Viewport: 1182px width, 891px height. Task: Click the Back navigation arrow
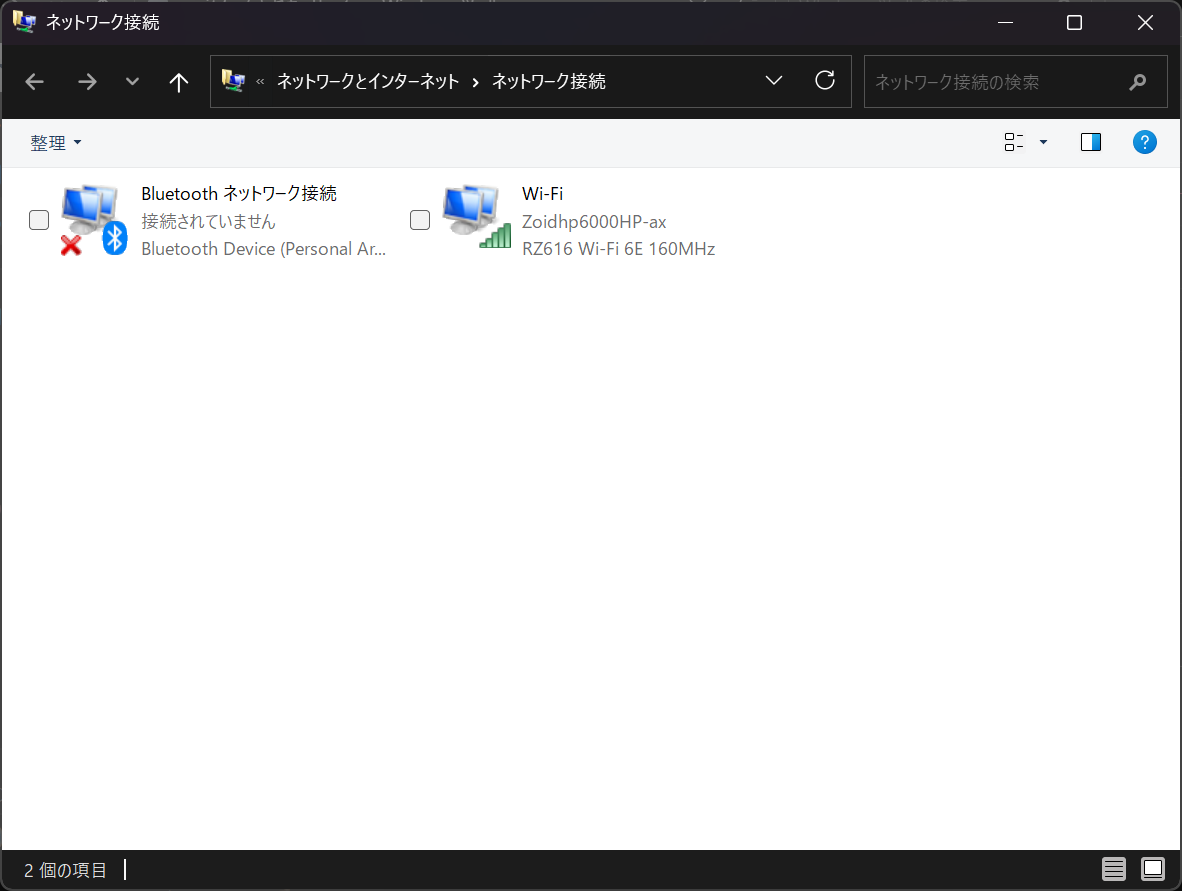35,82
